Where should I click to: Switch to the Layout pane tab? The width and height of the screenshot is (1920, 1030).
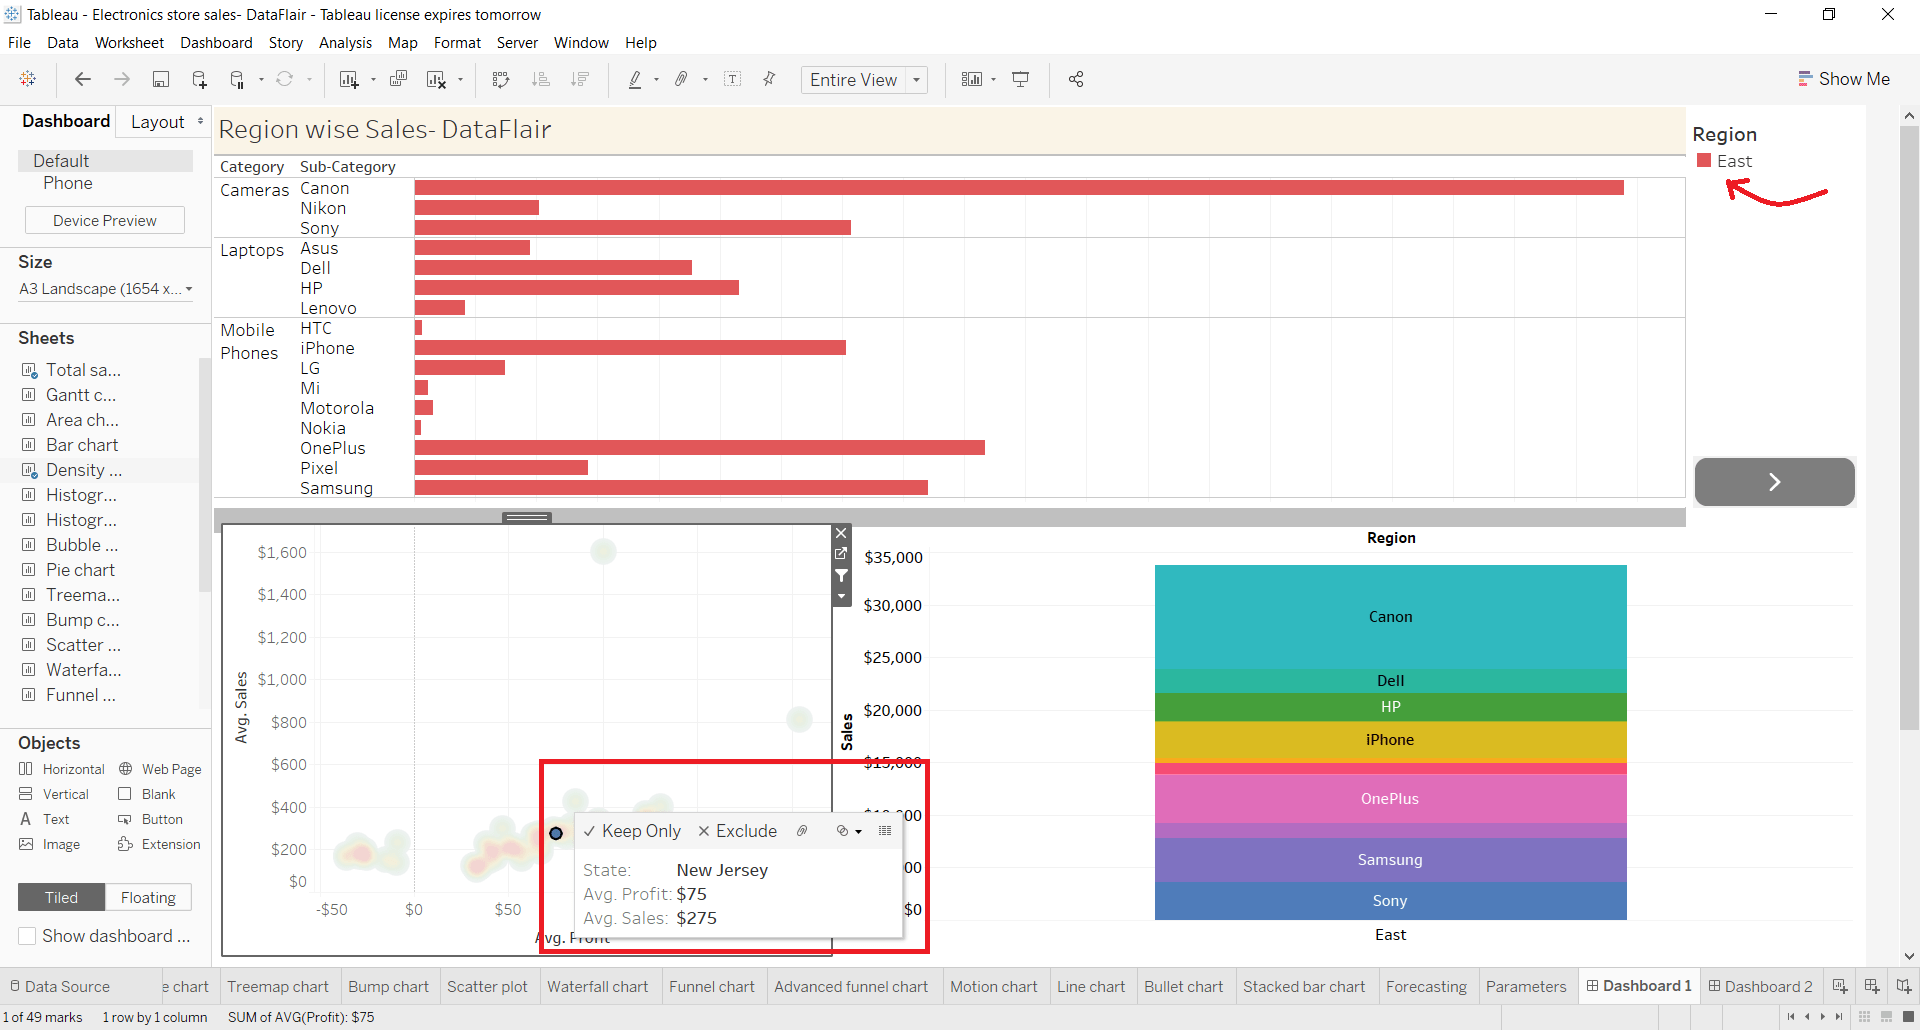point(158,122)
